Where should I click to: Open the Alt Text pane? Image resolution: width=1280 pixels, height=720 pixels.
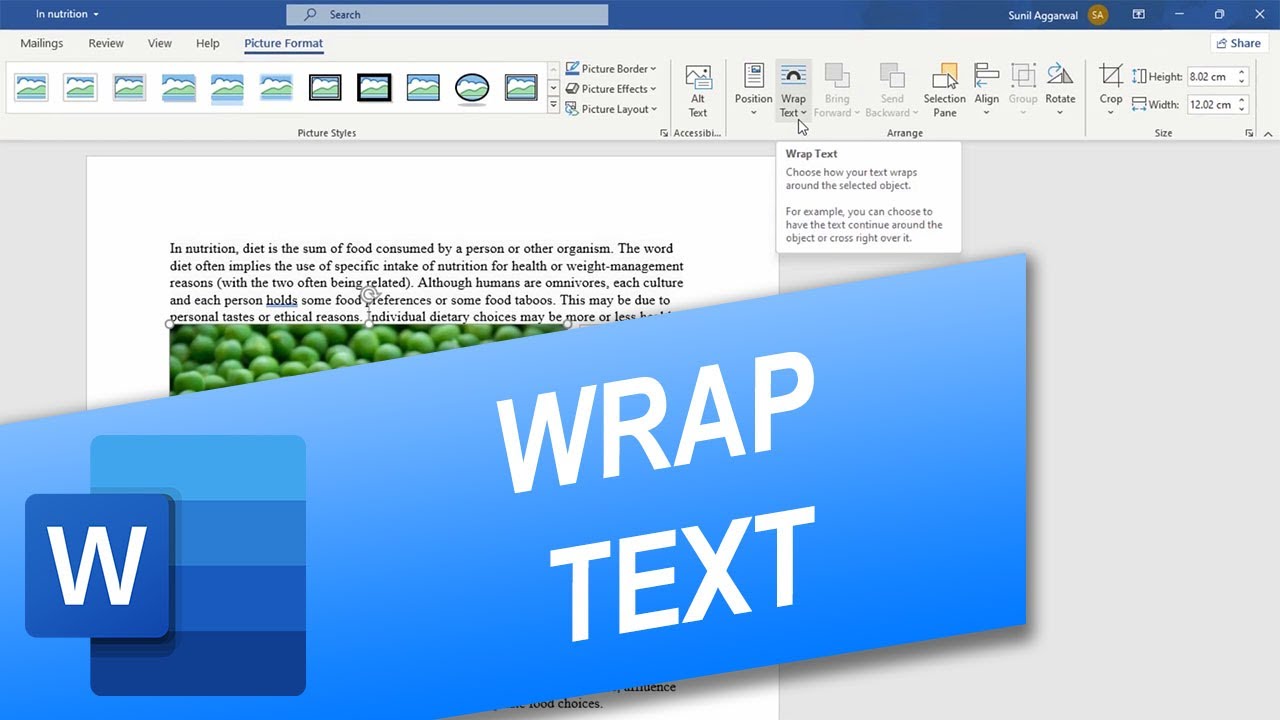(x=698, y=90)
